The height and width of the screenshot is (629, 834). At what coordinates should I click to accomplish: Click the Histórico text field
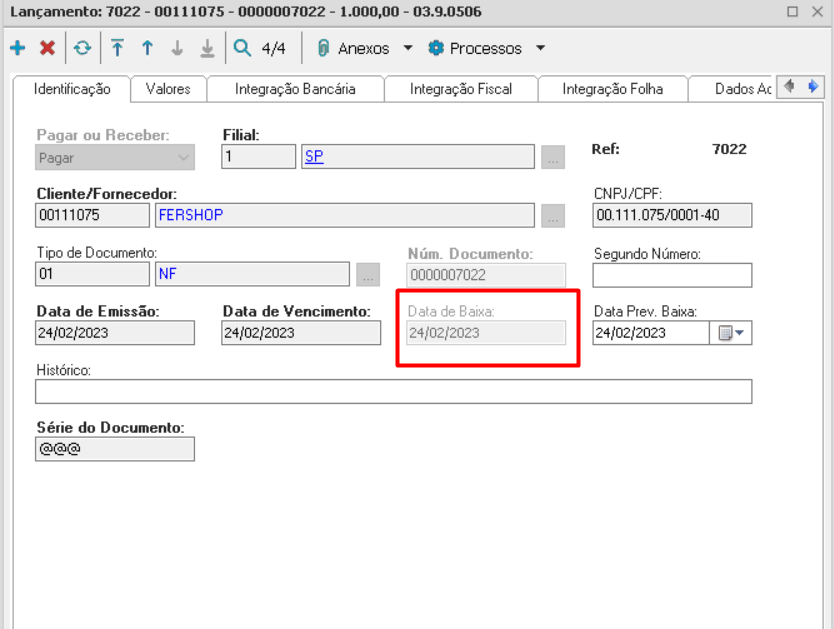pyautogui.click(x=394, y=391)
